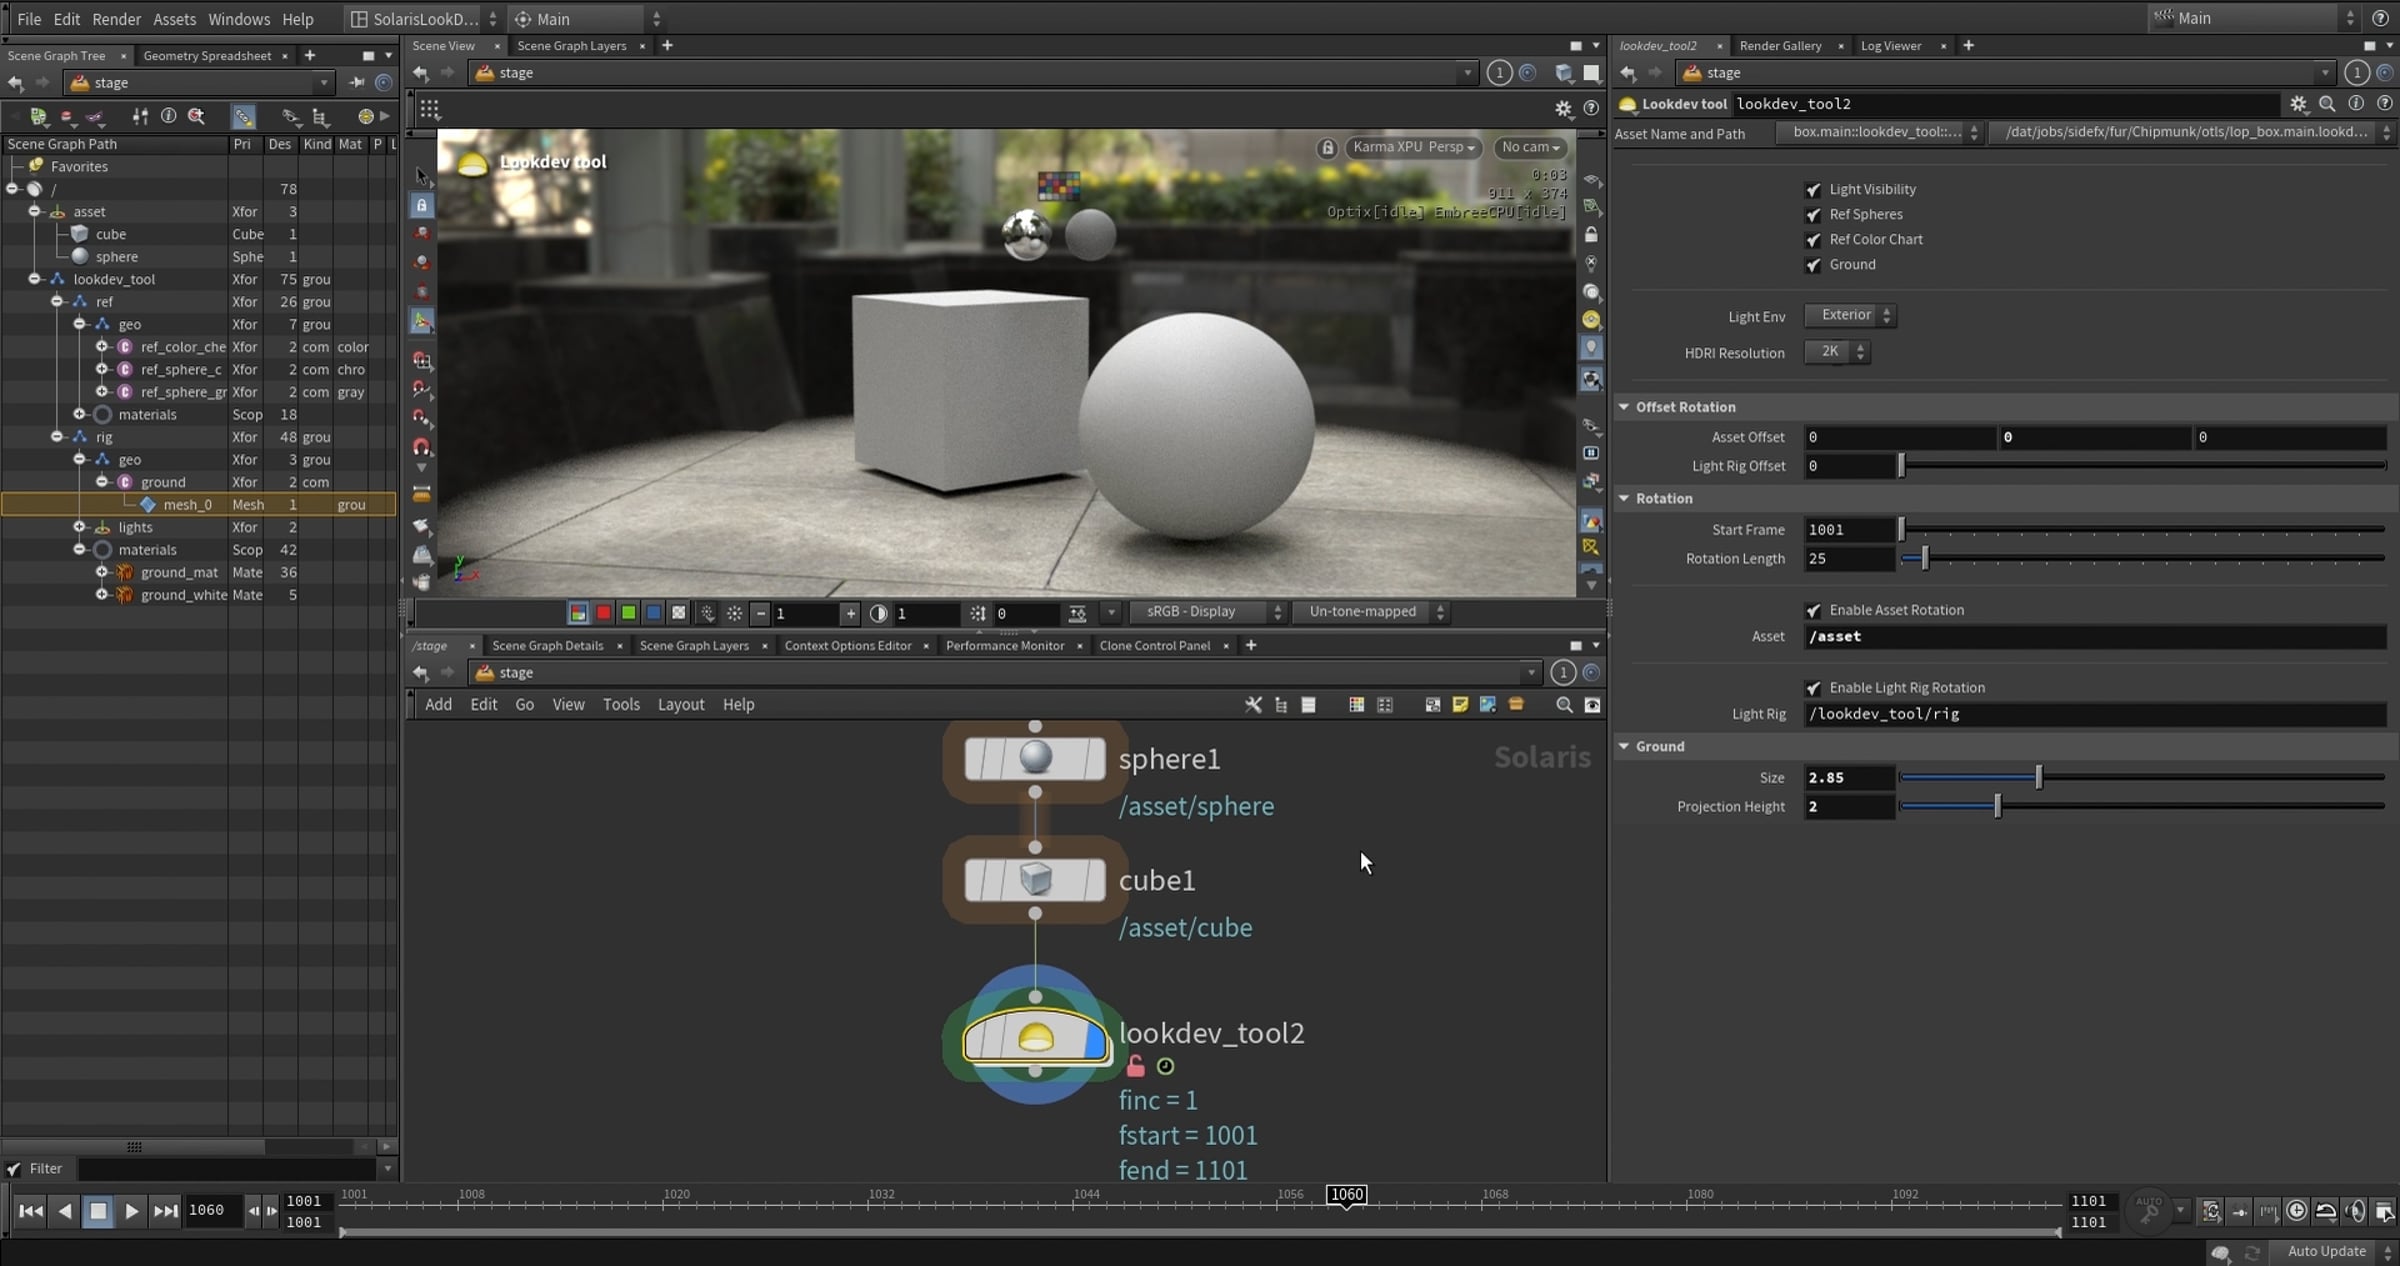This screenshot has width=2400, height=1266.
Task: Toggle Enable Light Rig Rotation checkbox
Action: click(1813, 689)
